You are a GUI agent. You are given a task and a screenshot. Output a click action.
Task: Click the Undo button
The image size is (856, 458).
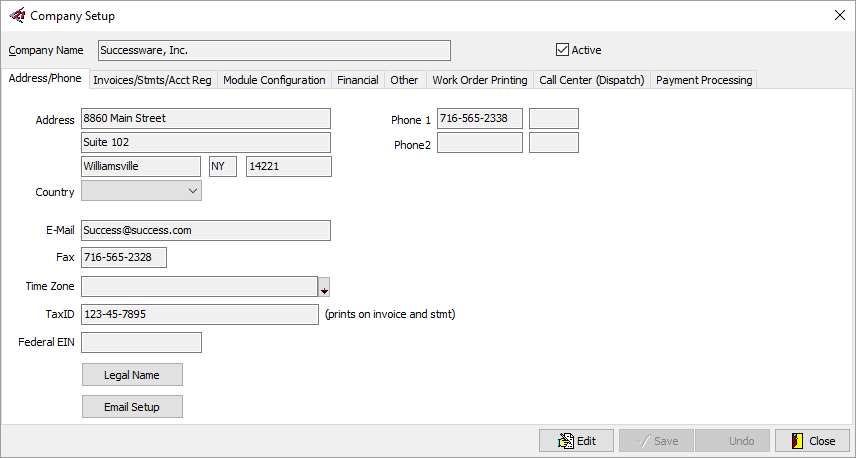(733, 441)
